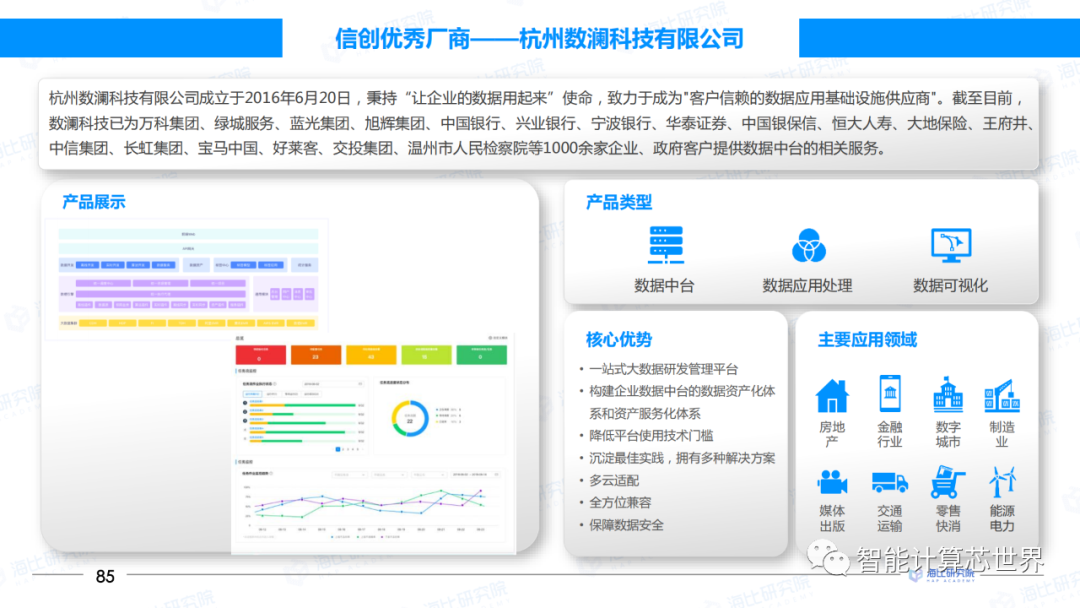The image size is (1080, 608).
Task: Click the donut chart in dashboard
Action: [410, 418]
